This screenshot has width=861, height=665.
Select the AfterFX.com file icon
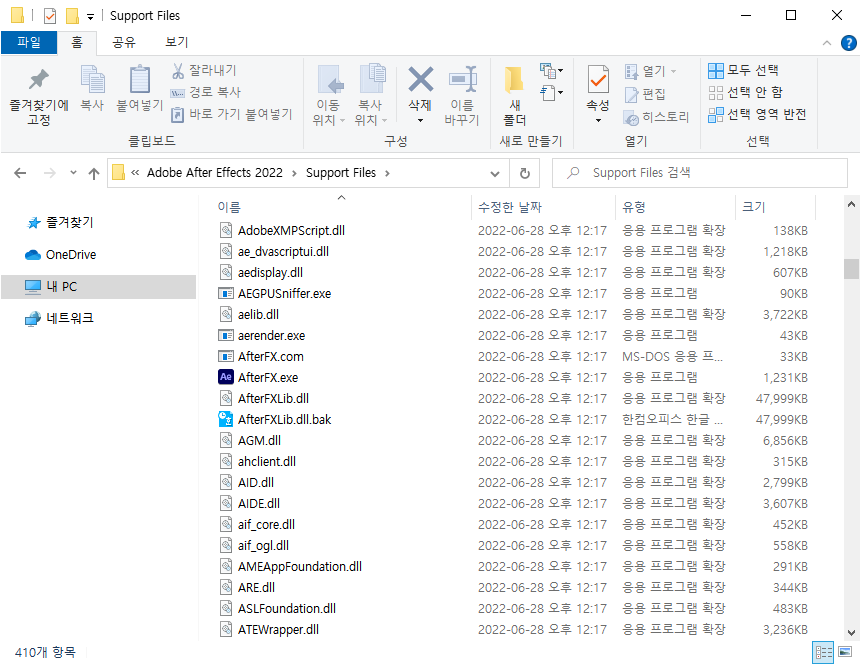226,356
